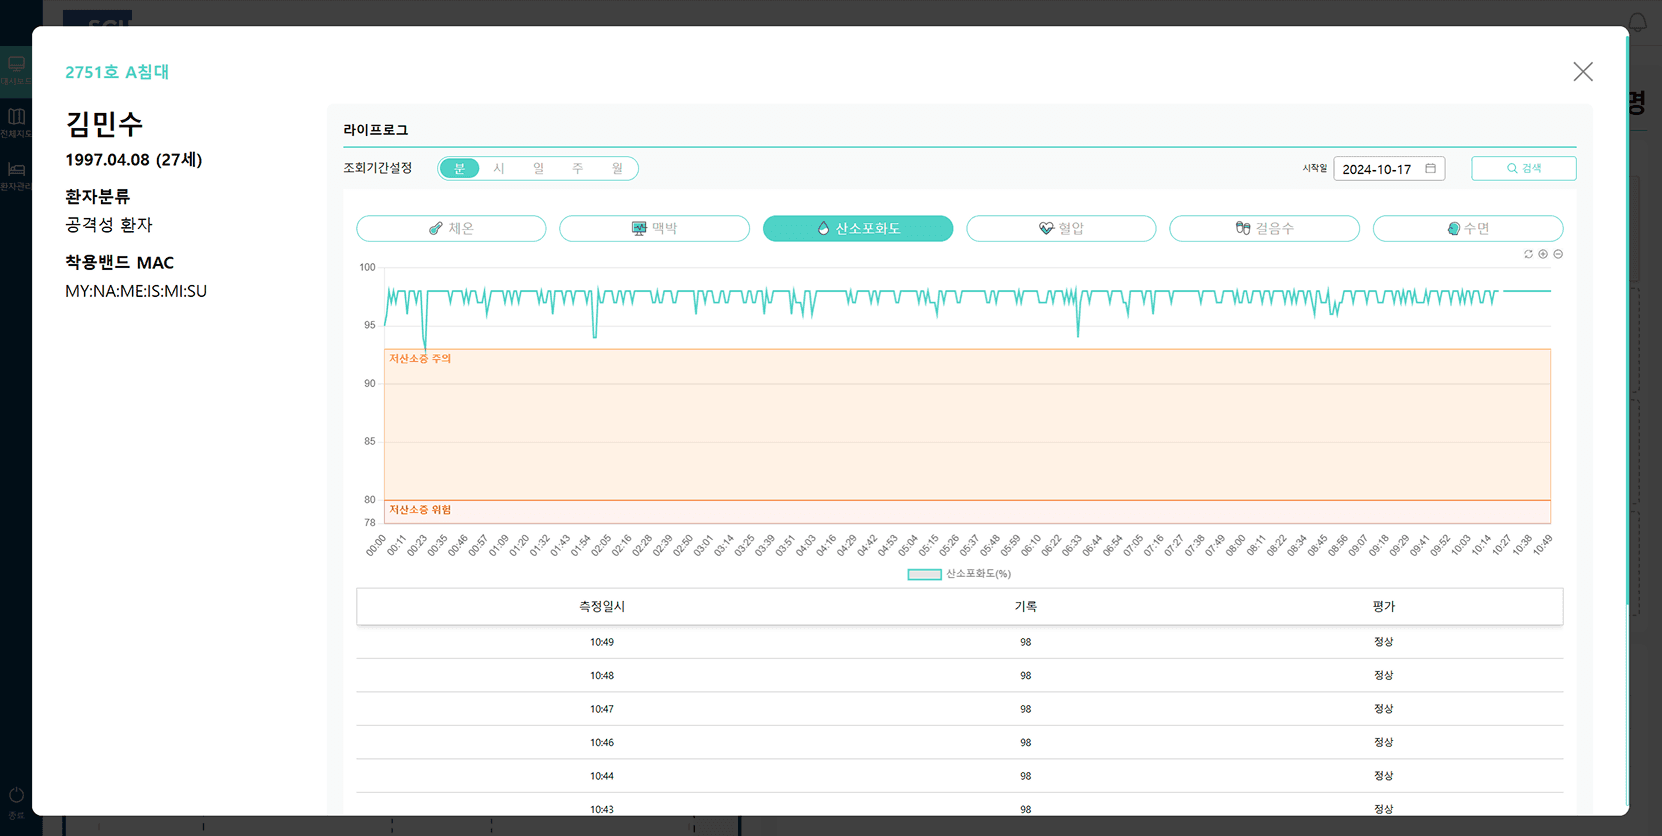The width and height of the screenshot is (1662, 836).
Task: Select the 일 (day) period option
Action: point(538,169)
